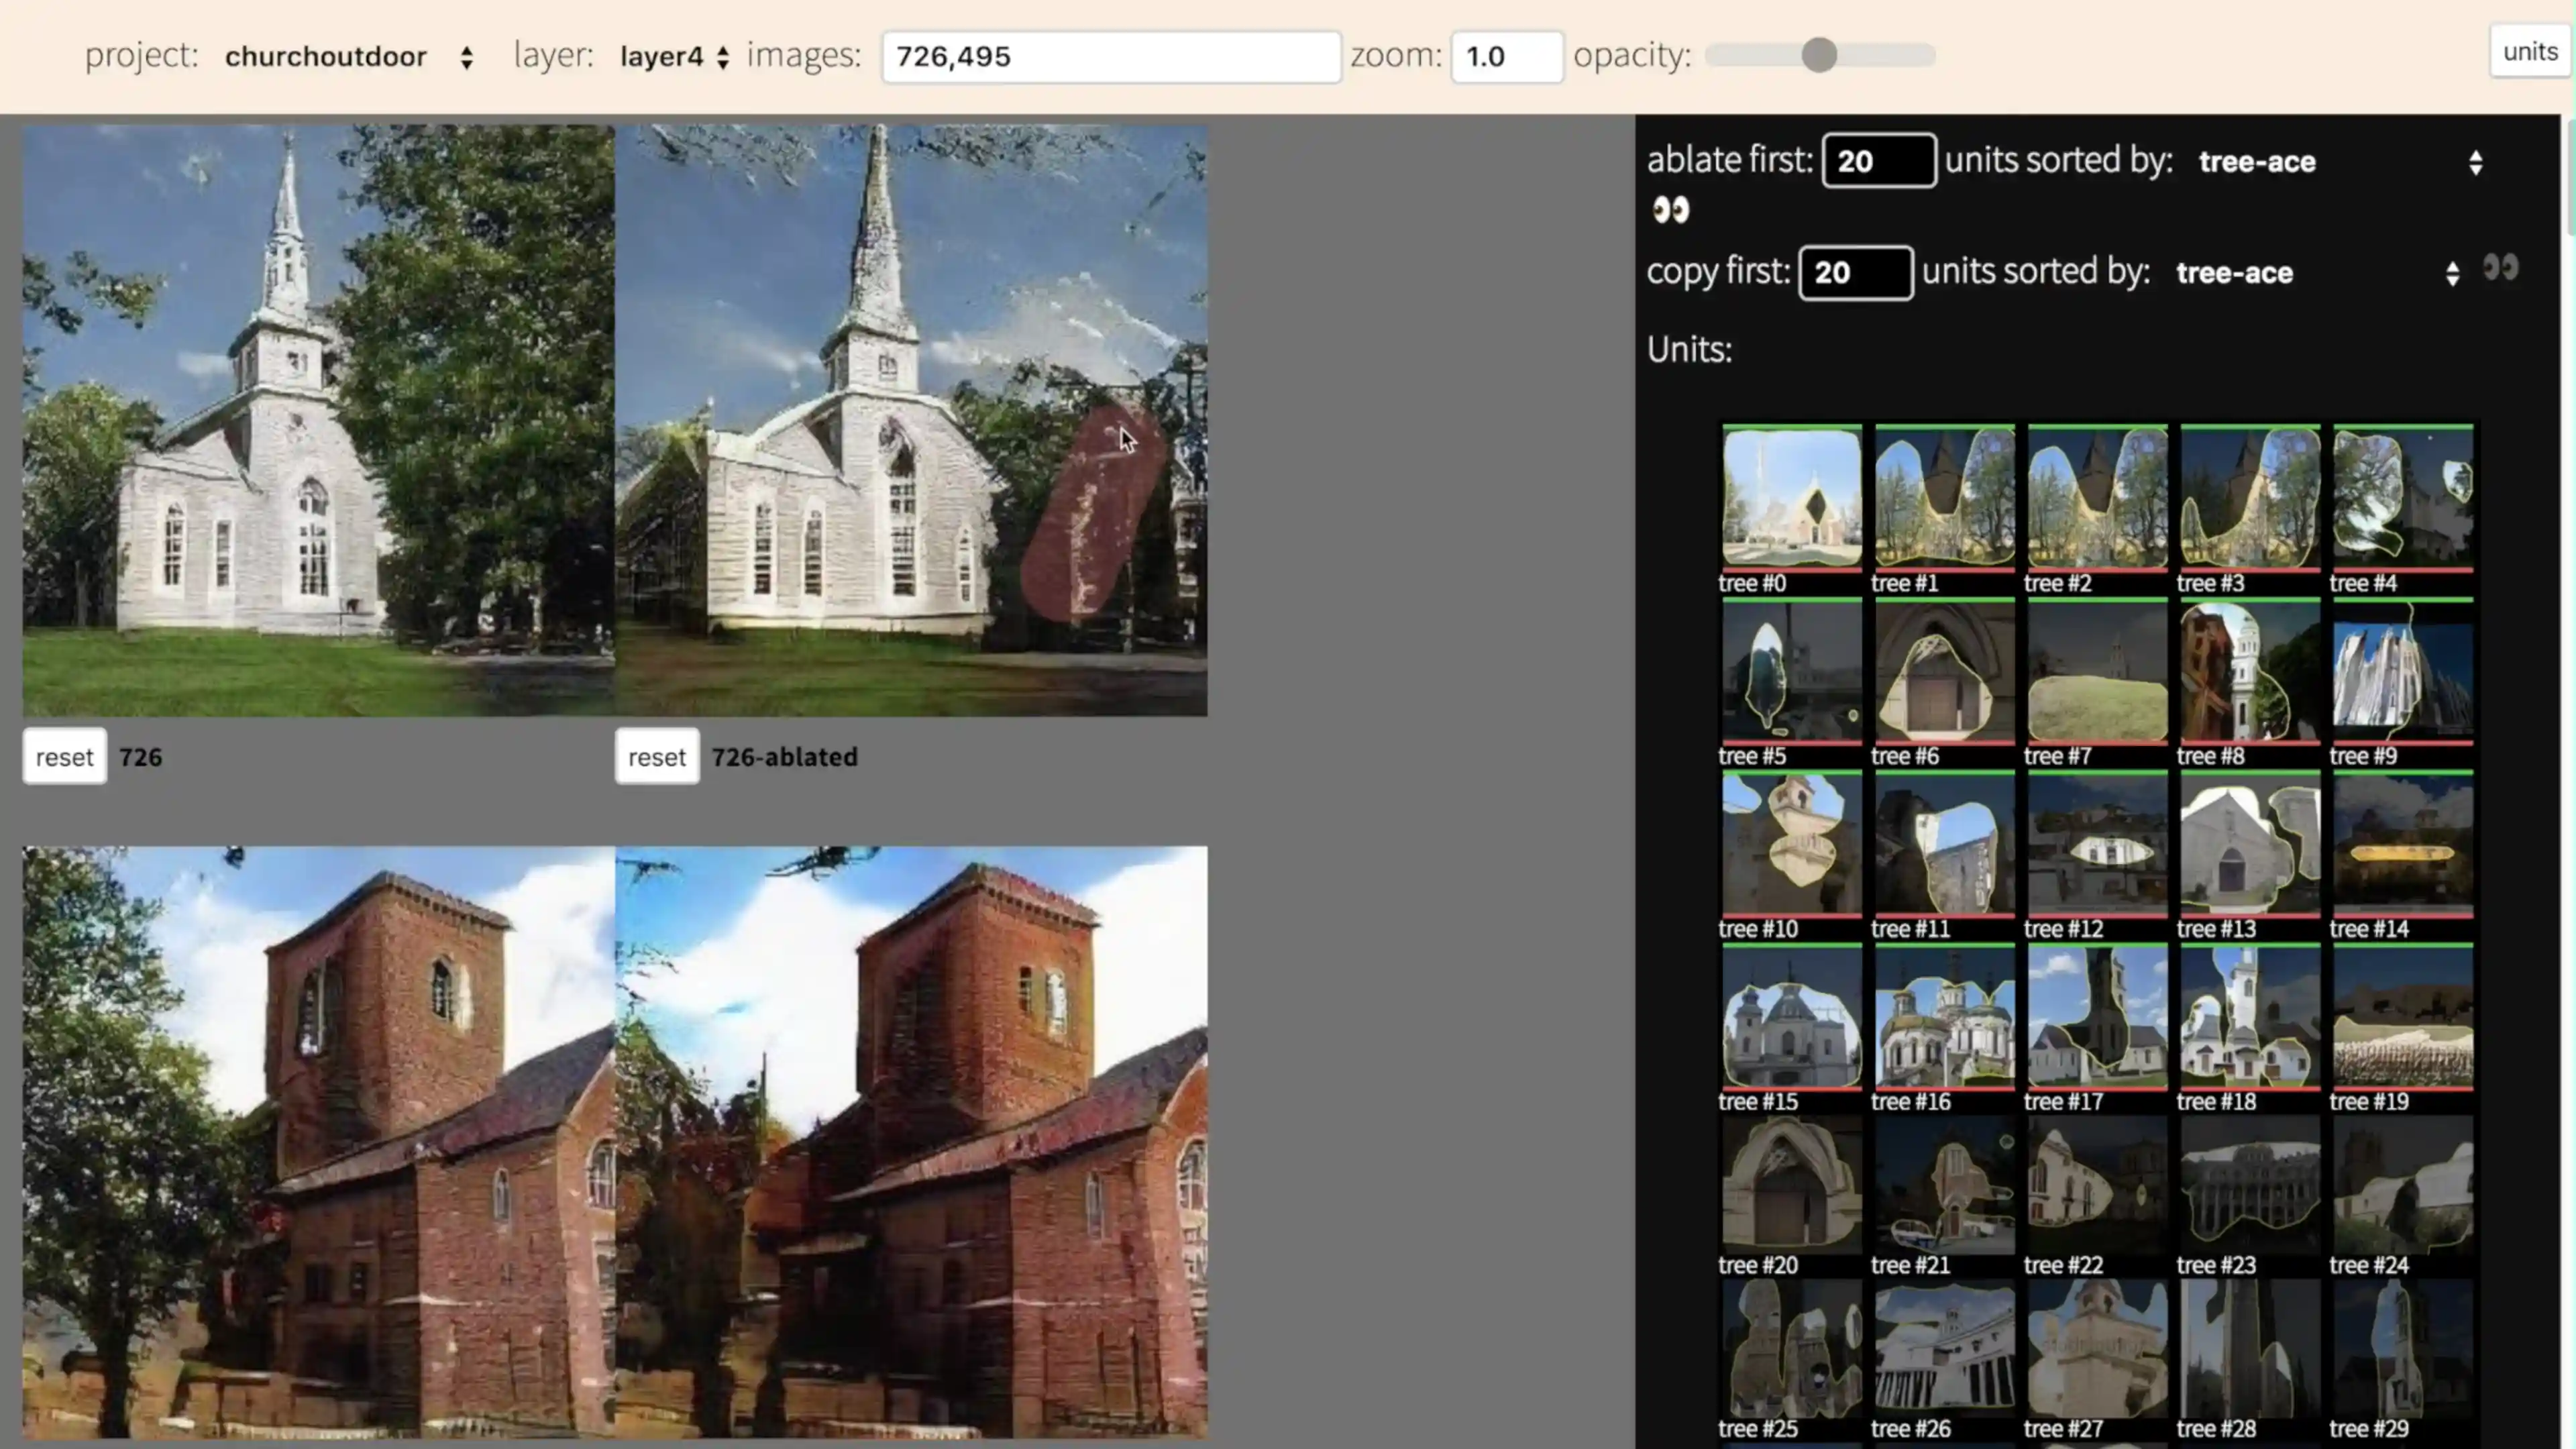Screen dimensions: 2576x1449
Task: Click the tree #26 unit thumbnail
Action: click(x=1944, y=1348)
